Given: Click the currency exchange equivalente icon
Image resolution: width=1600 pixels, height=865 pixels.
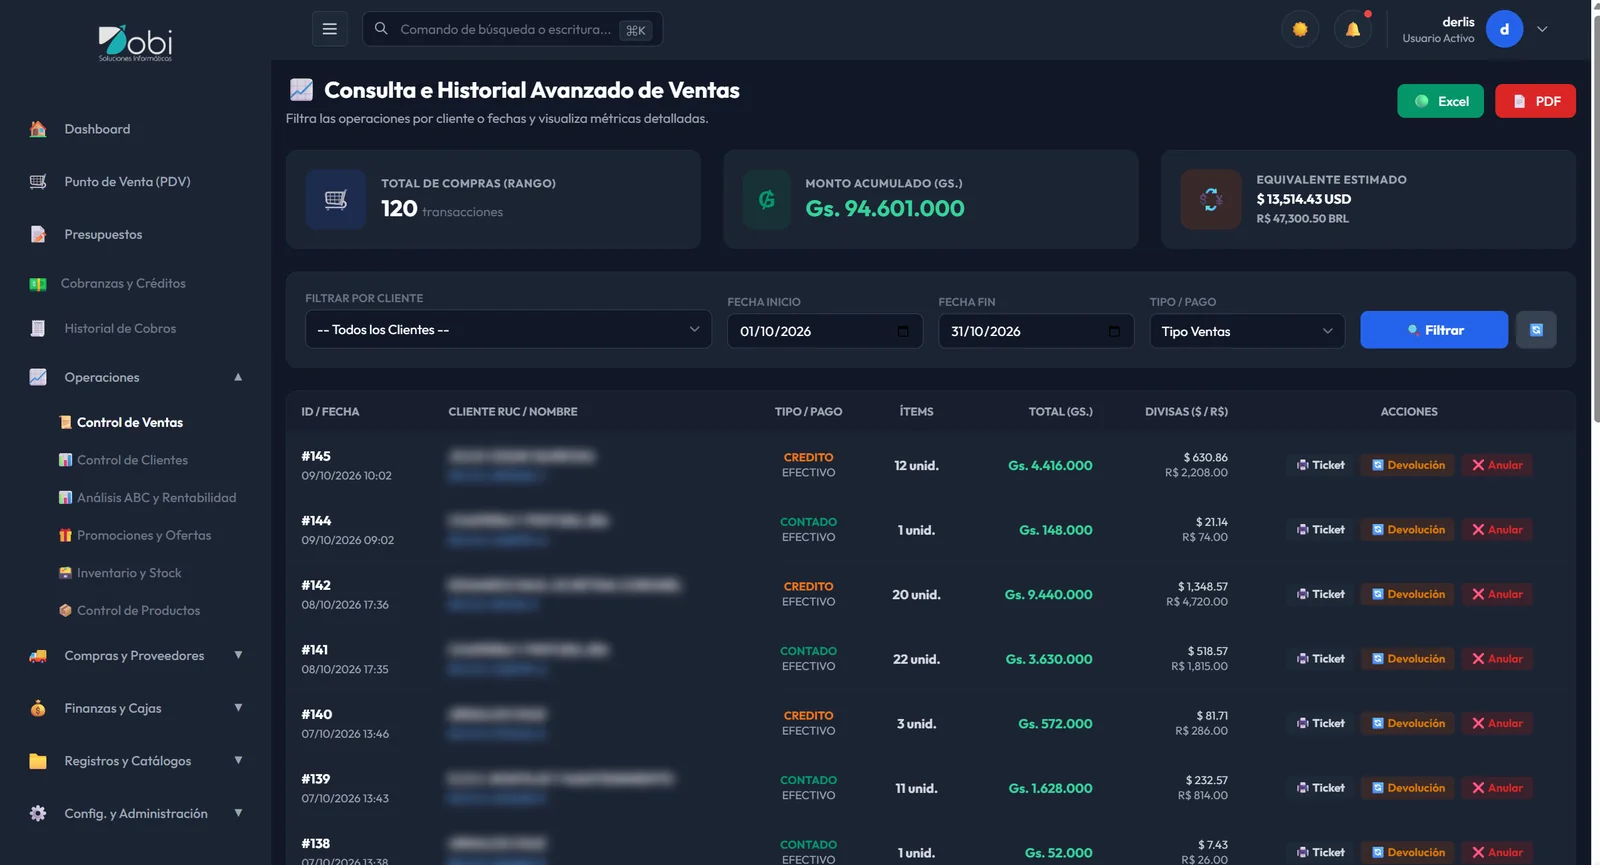Looking at the screenshot, I should point(1211,200).
